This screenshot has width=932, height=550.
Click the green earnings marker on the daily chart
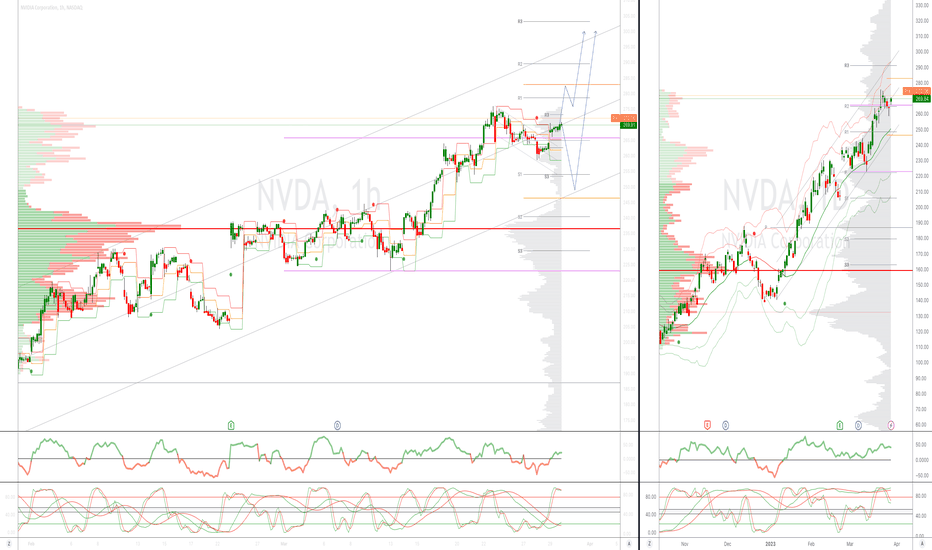point(840,425)
